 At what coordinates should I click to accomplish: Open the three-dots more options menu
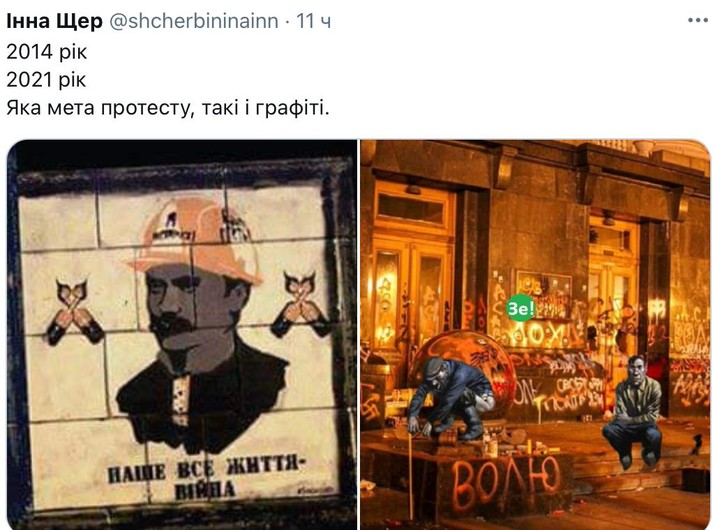698,20
